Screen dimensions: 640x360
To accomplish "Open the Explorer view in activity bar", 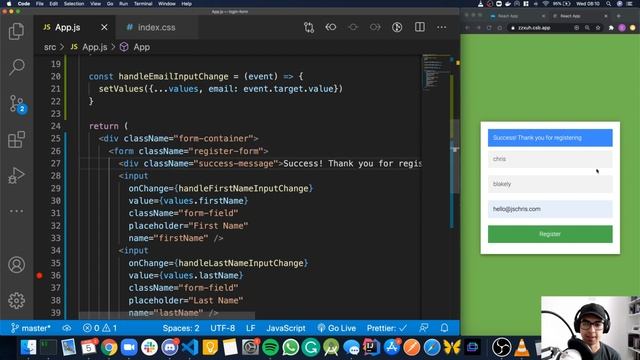I will tap(16, 31).
